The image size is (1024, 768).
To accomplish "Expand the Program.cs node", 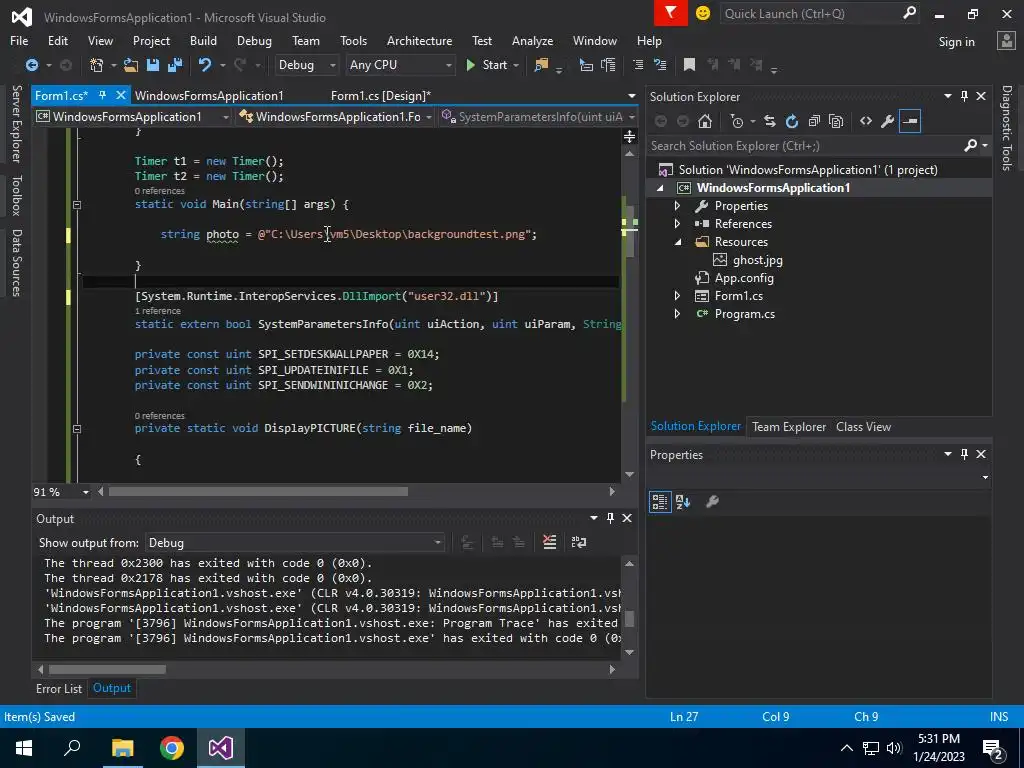I will pyautogui.click(x=677, y=313).
